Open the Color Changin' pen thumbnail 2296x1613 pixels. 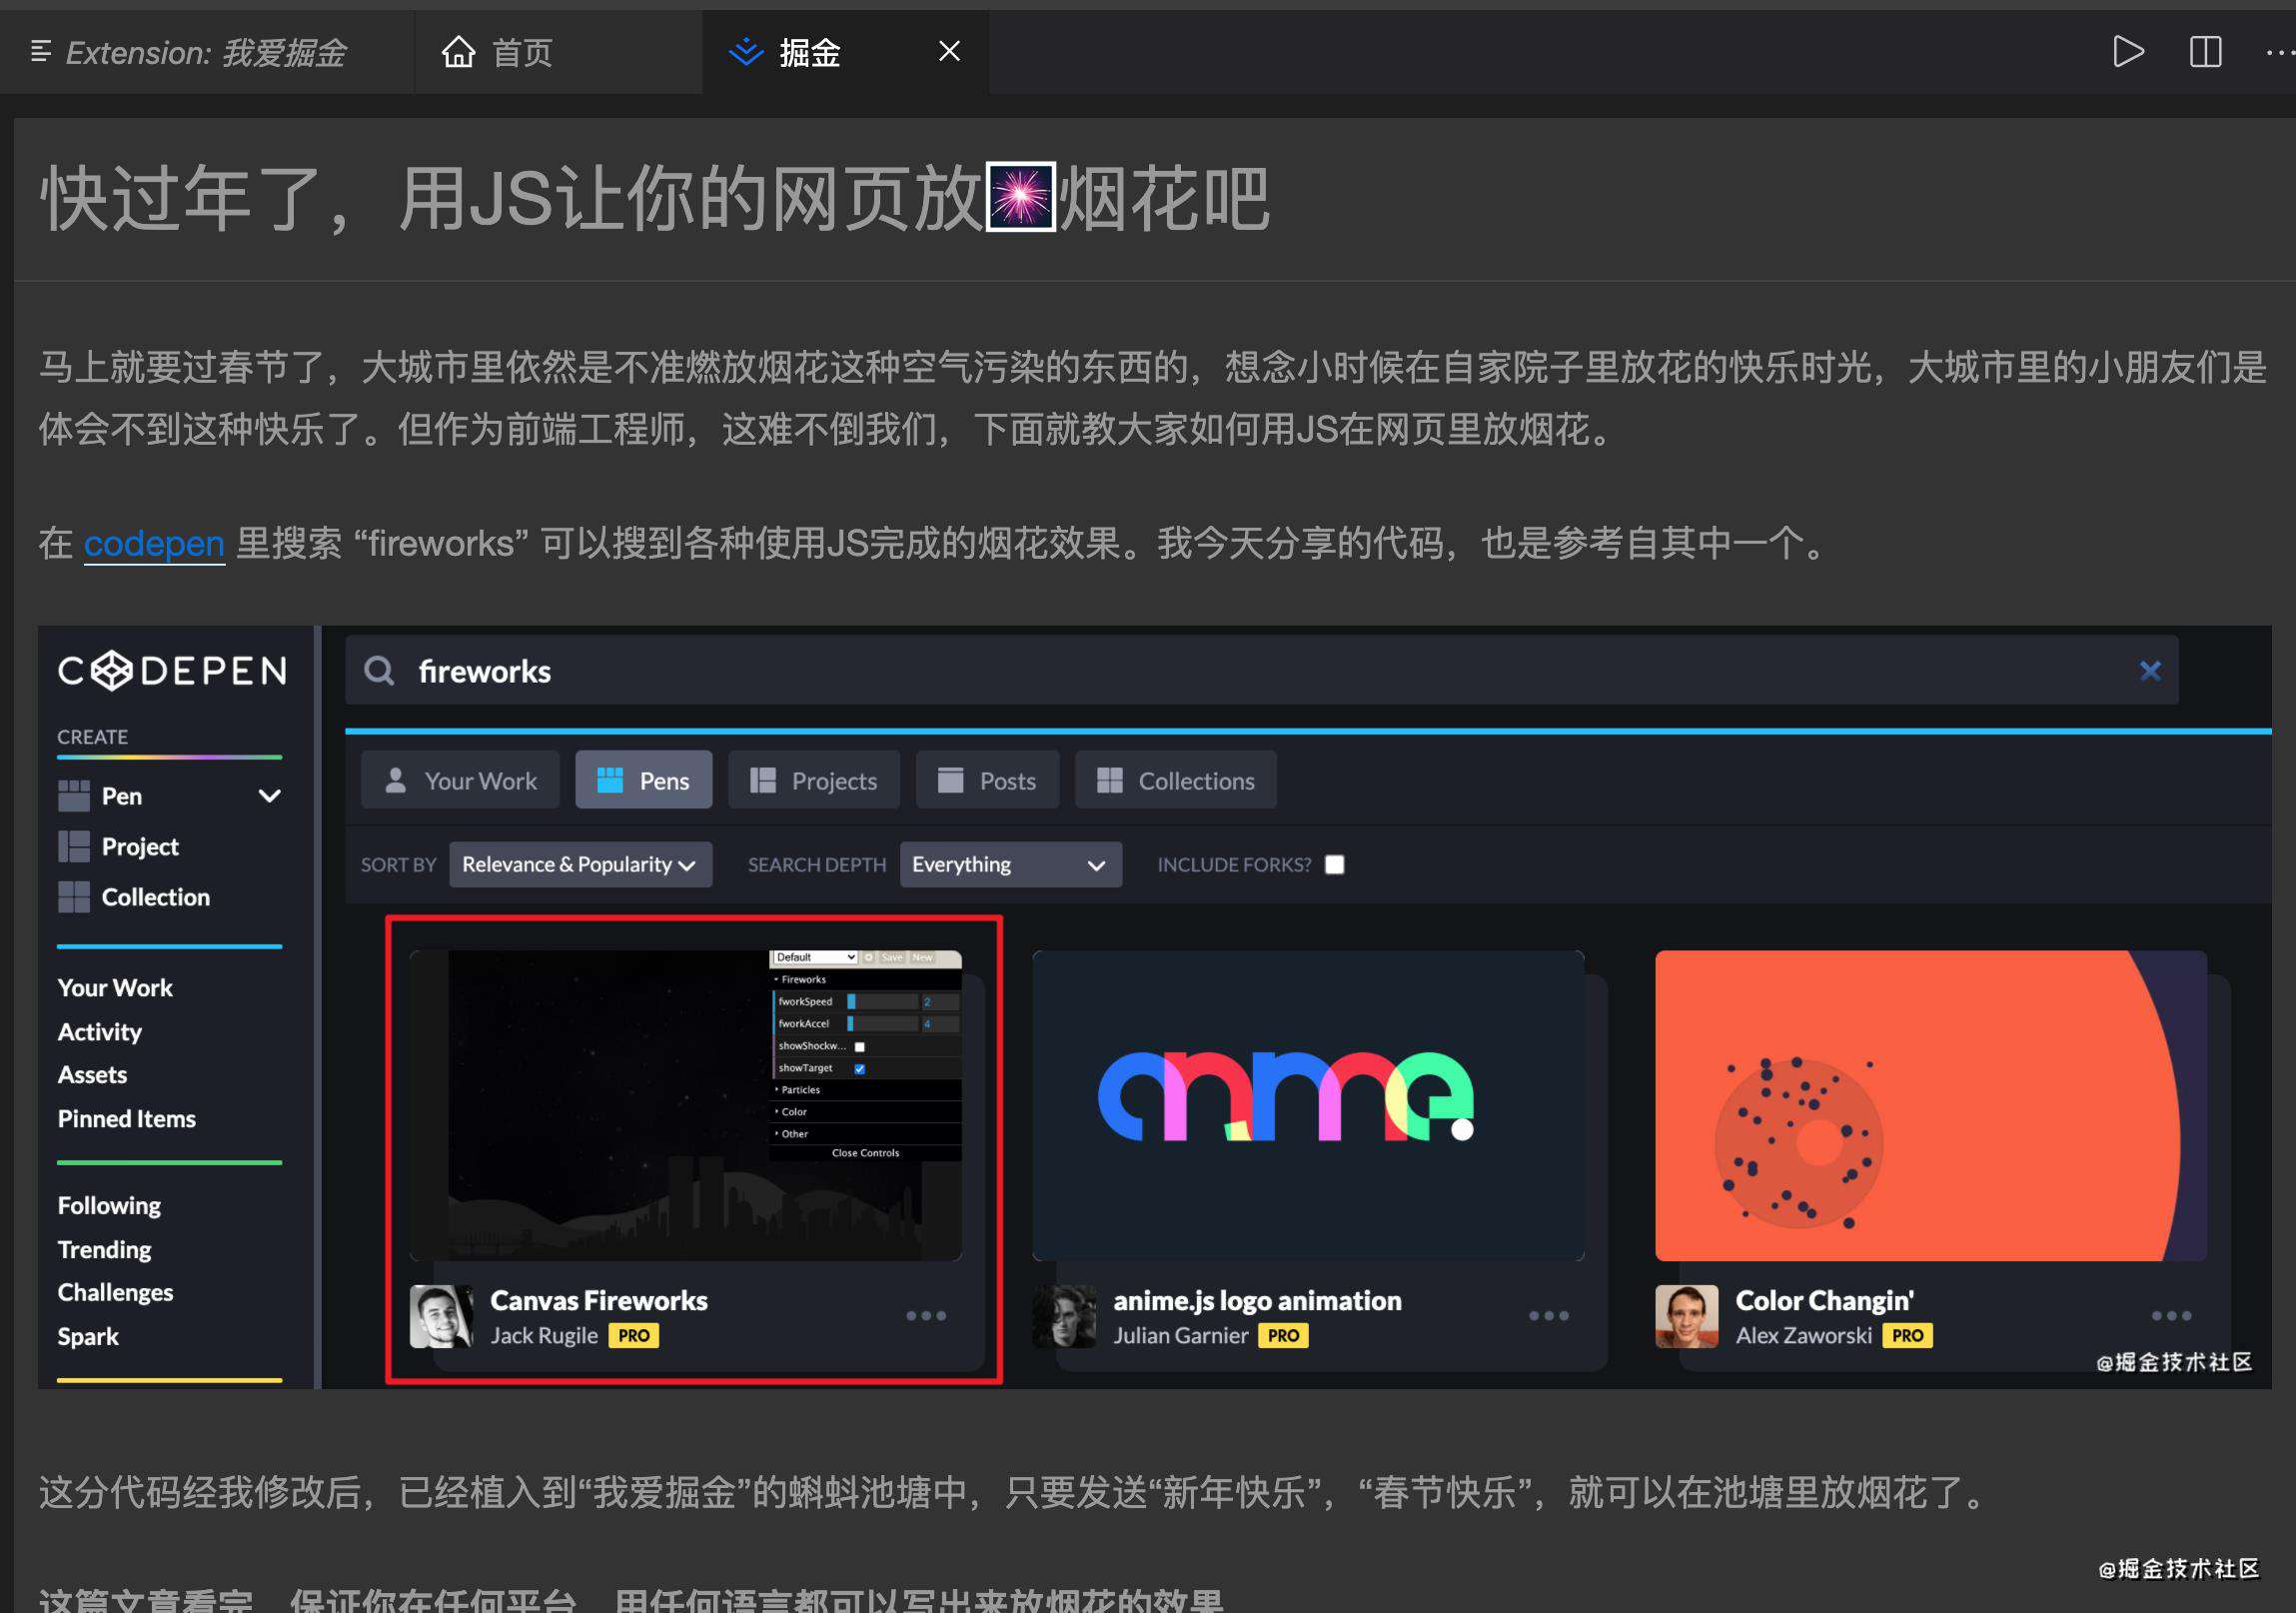tap(1930, 1105)
